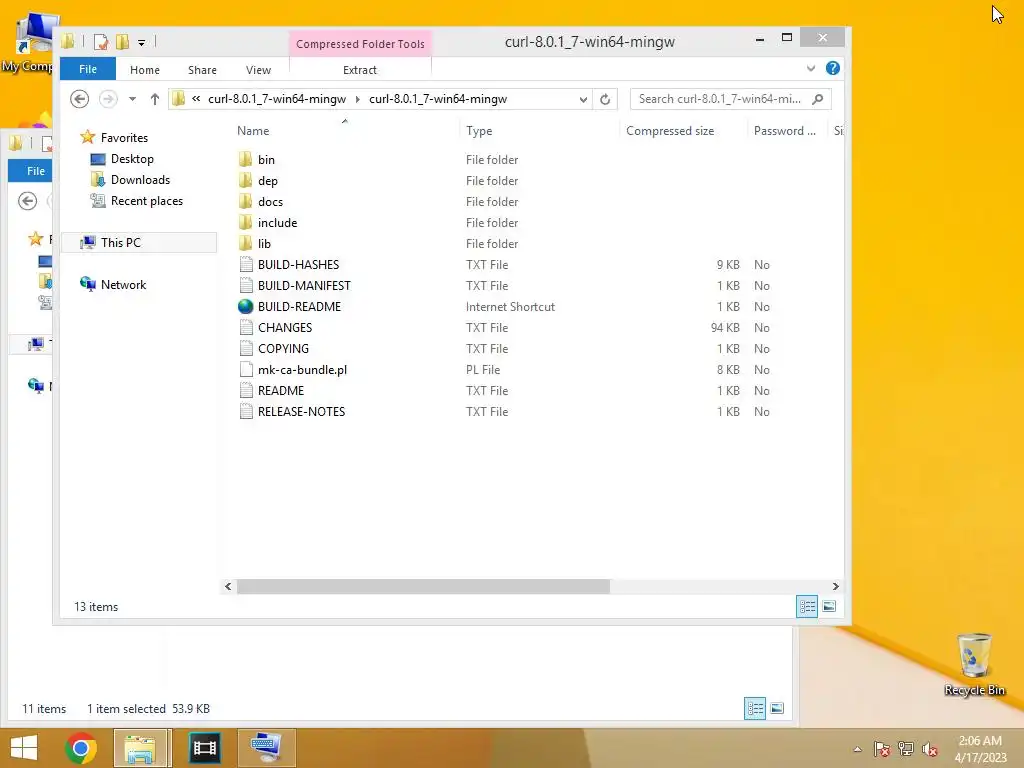
Task: Open the View ribbon tab
Action: pyautogui.click(x=258, y=70)
